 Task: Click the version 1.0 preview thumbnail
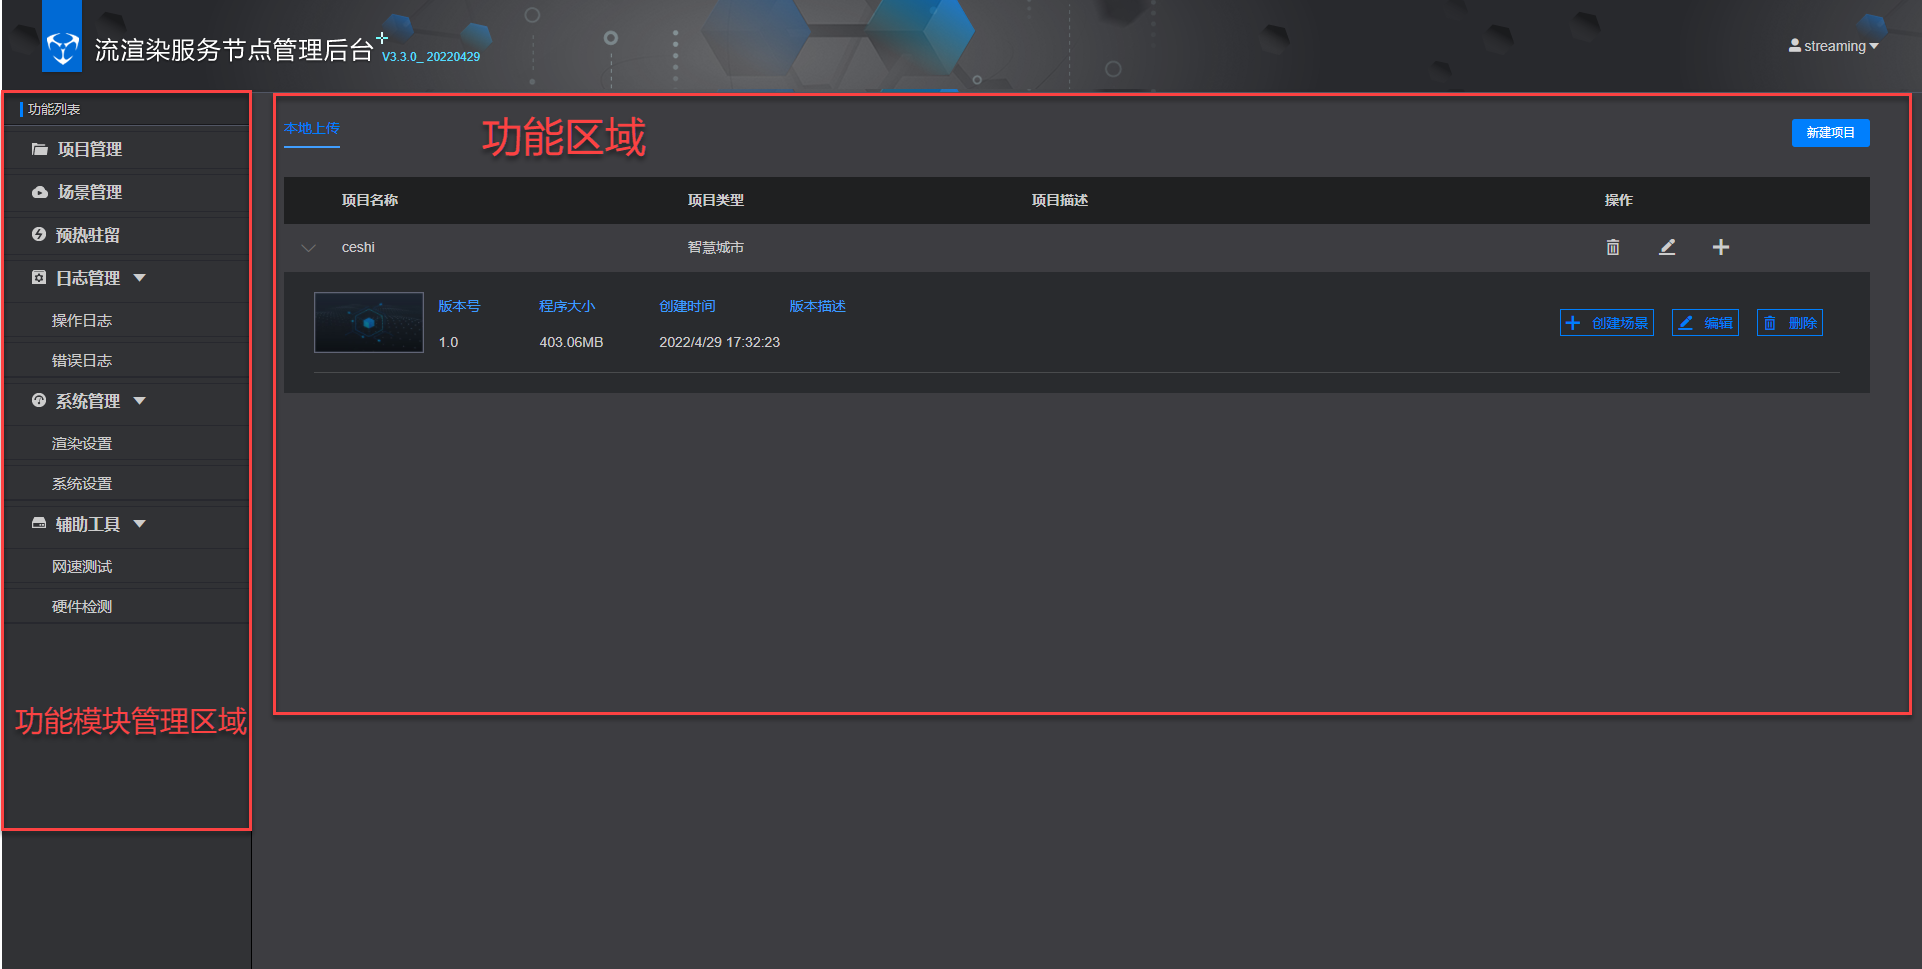368,322
